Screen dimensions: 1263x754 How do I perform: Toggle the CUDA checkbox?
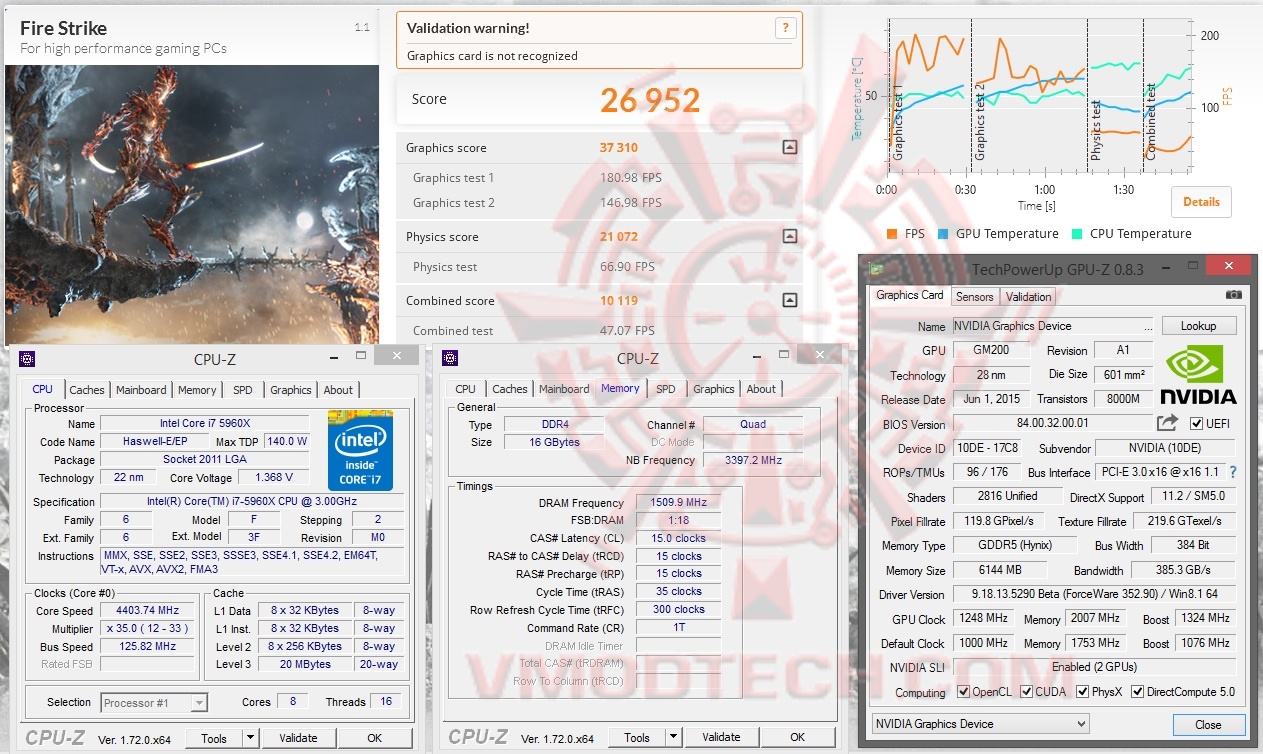point(1028,692)
